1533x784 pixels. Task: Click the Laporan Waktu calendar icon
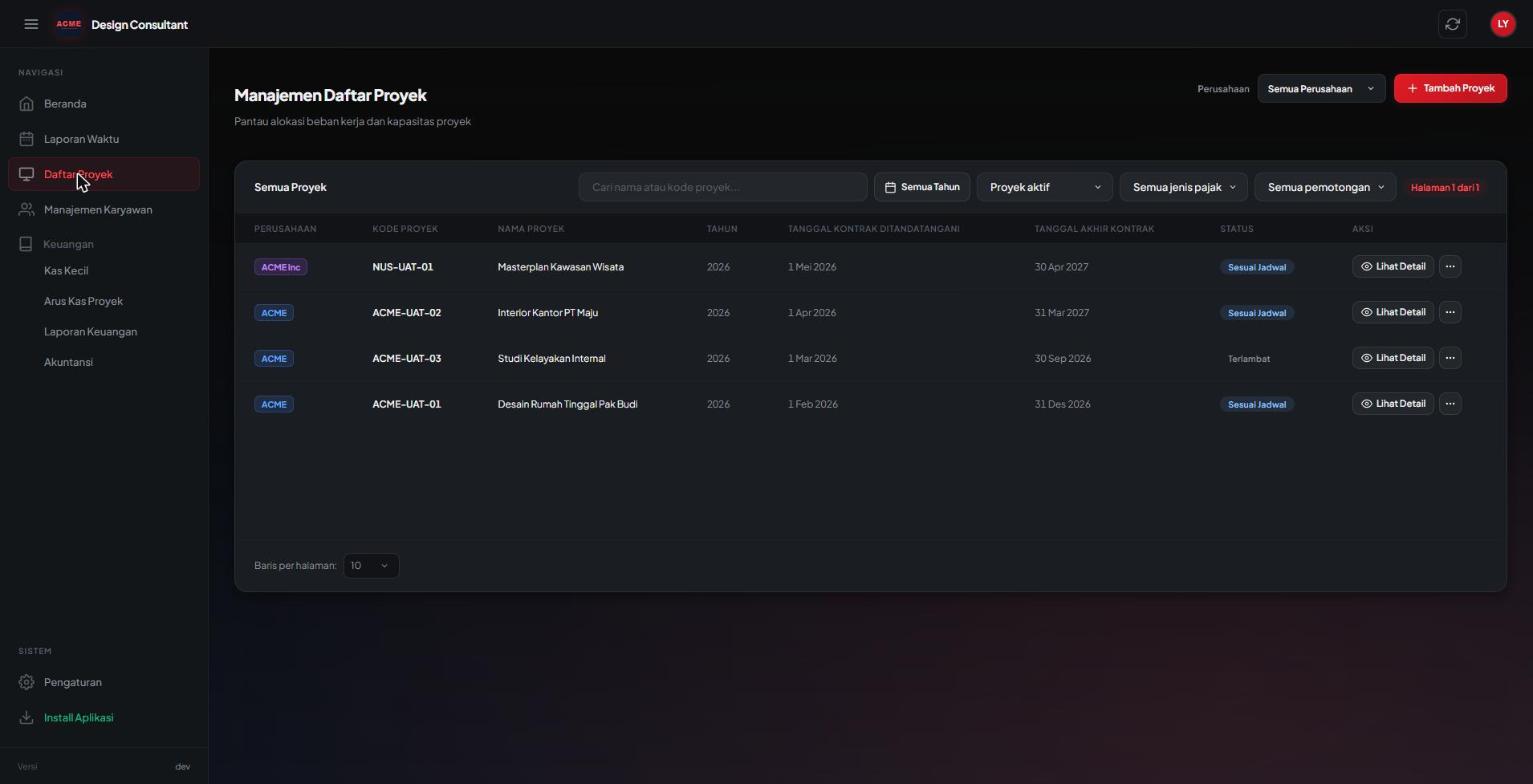(x=27, y=139)
